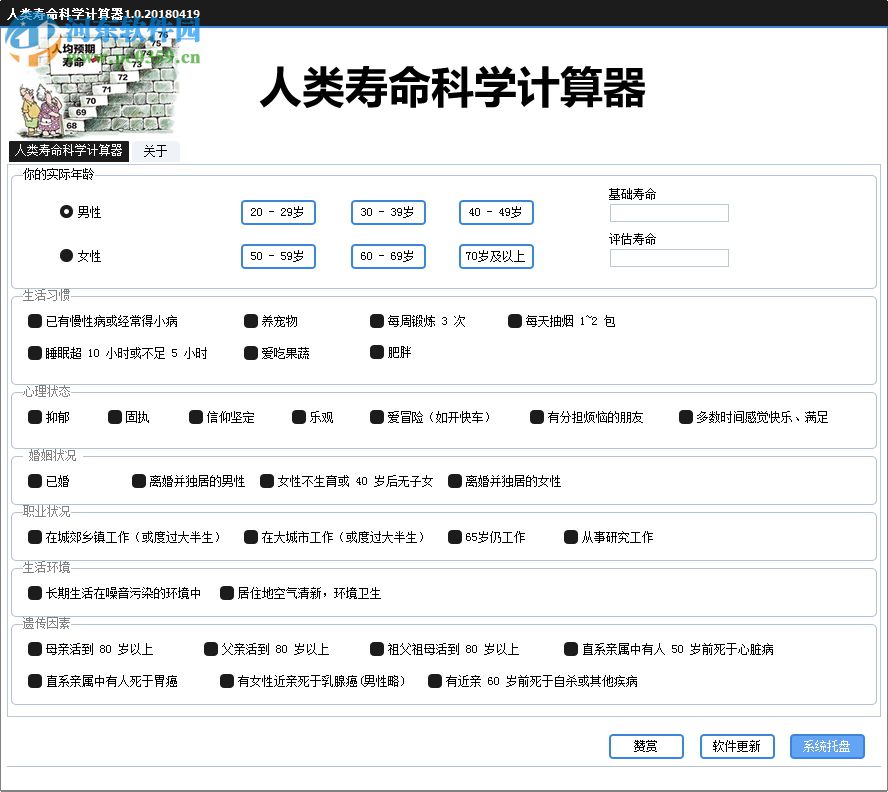This screenshot has width=888, height=792.
Task: Toggle the 肥胖 checkbox
Action: 376,353
